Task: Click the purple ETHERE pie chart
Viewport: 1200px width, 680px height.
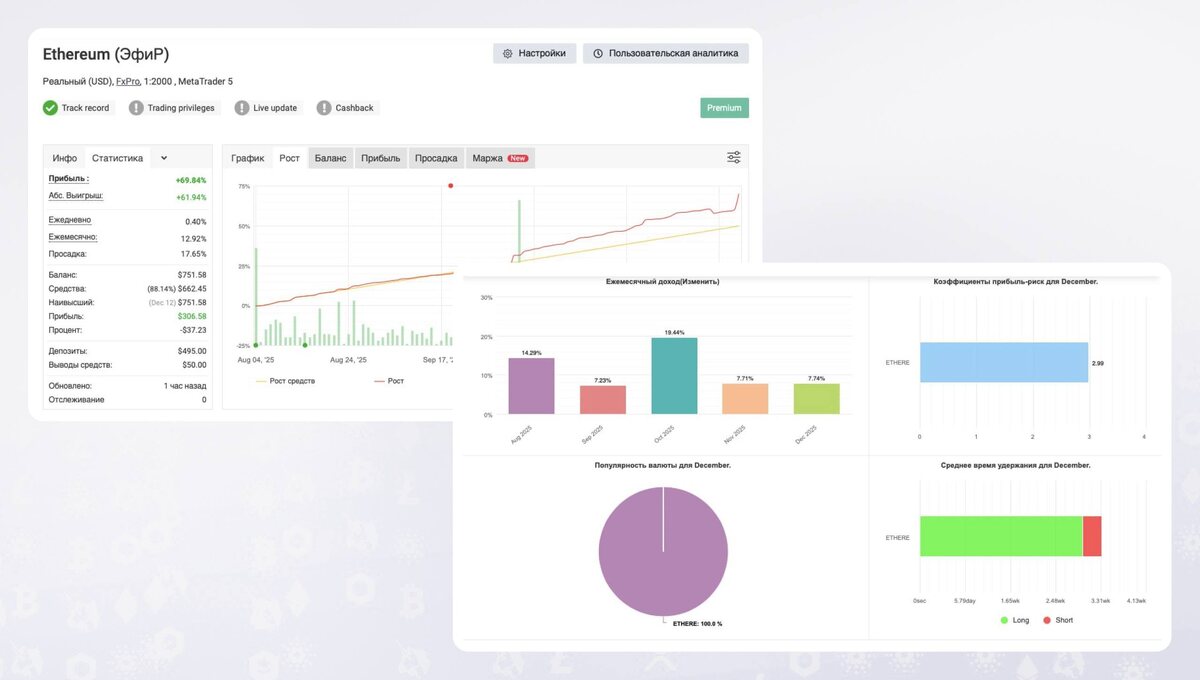Action: [x=663, y=551]
